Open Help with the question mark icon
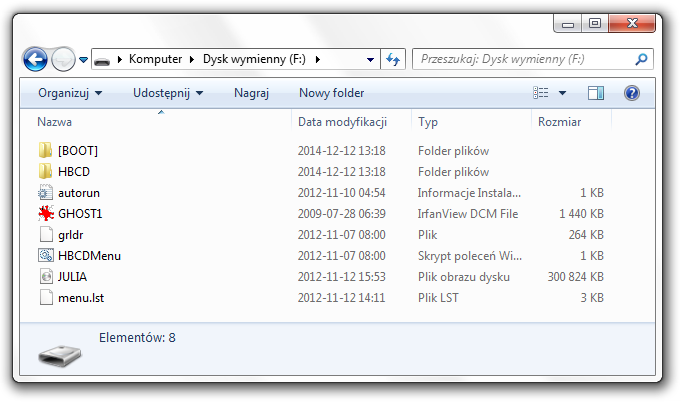 click(x=632, y=93)
